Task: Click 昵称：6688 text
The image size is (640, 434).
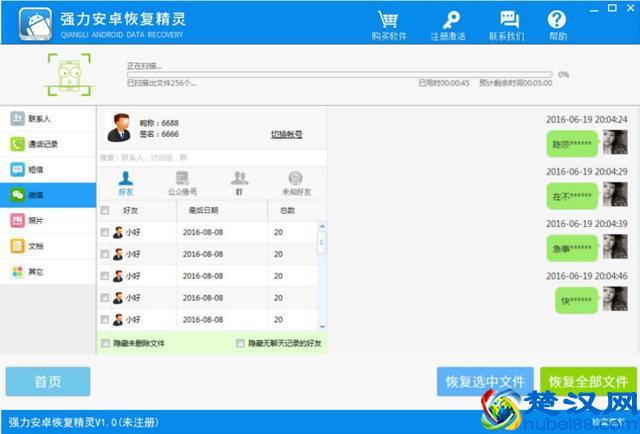Action: 159,123
